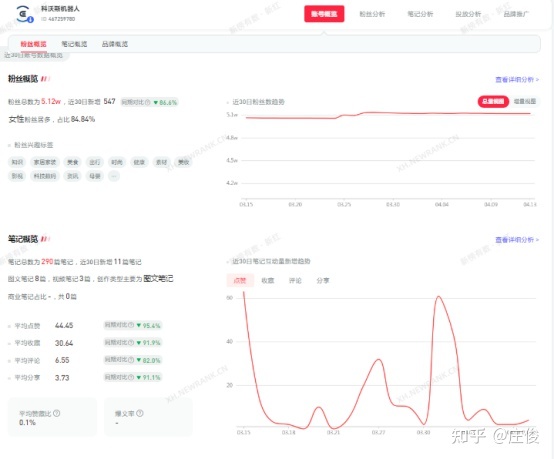Click the 86.6% fans comparison badge

point(149,102)
